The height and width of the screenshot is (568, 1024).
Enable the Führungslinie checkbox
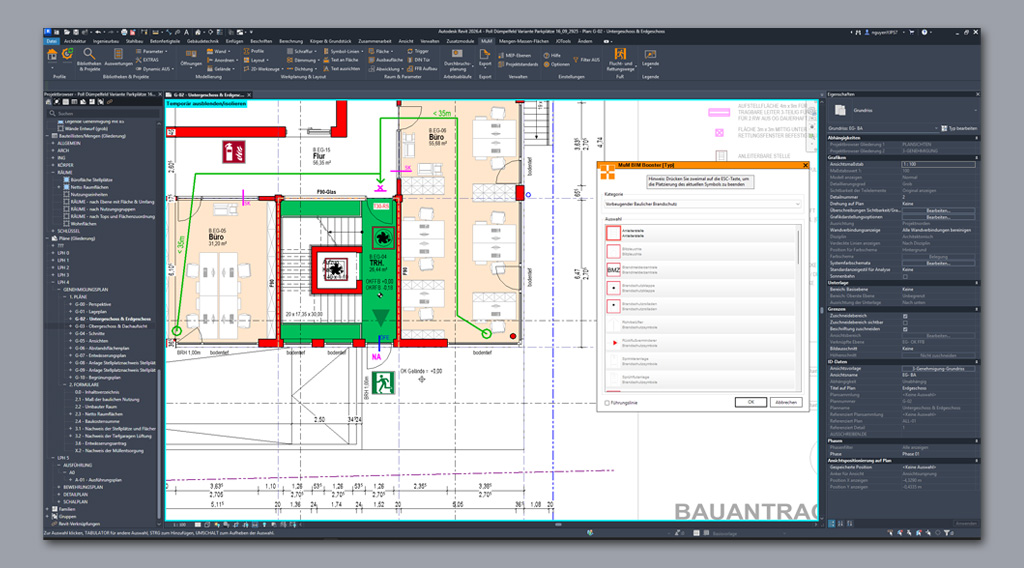click(607, 403)
